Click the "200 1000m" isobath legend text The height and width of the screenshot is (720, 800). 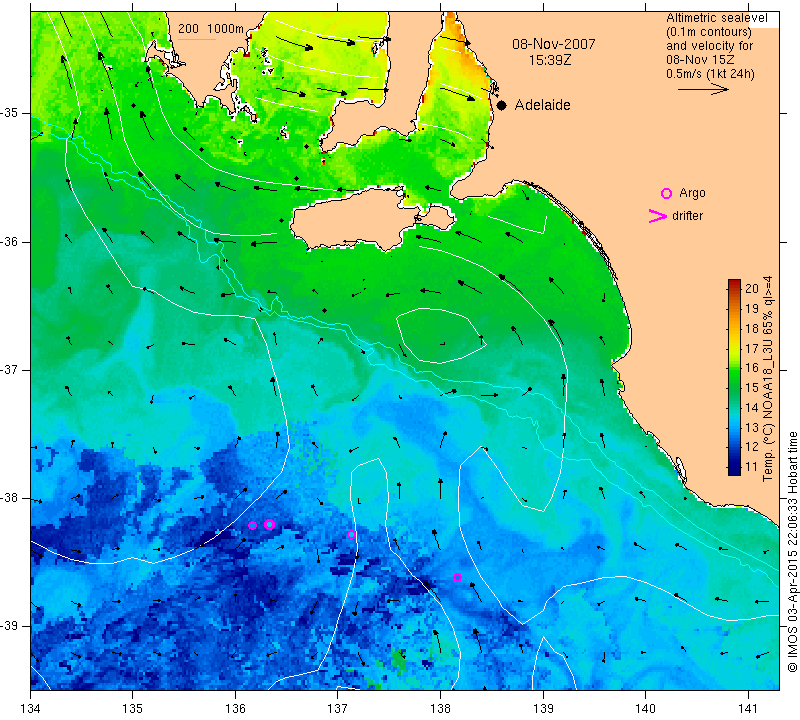[x=211, y=29]
